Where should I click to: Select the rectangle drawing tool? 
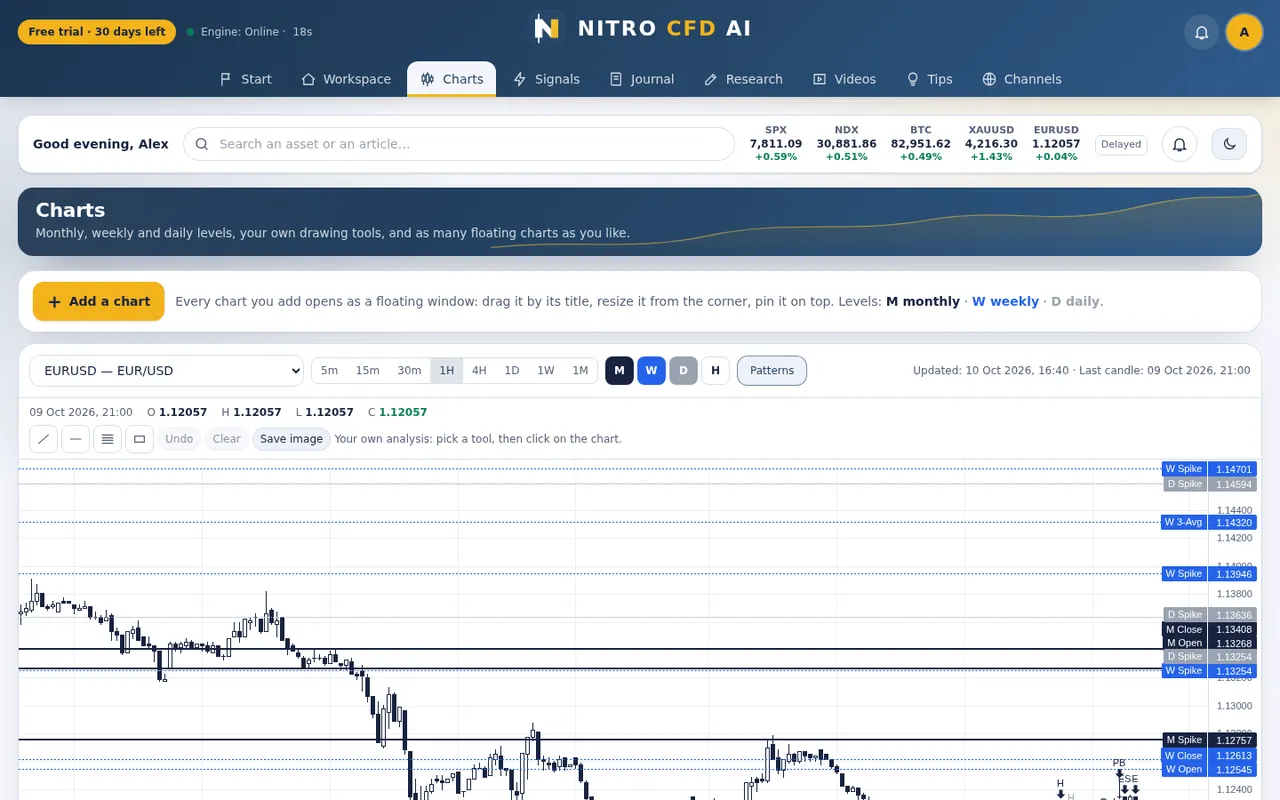139,439
